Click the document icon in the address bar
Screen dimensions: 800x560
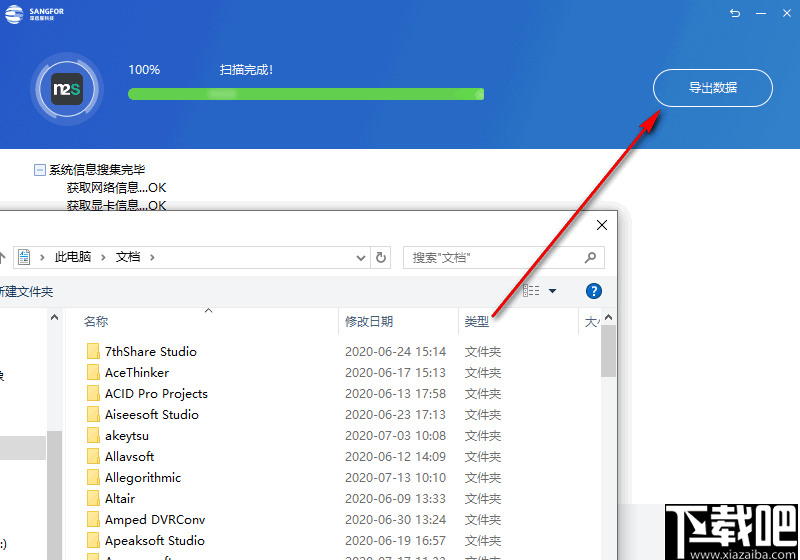click(24, 257)
